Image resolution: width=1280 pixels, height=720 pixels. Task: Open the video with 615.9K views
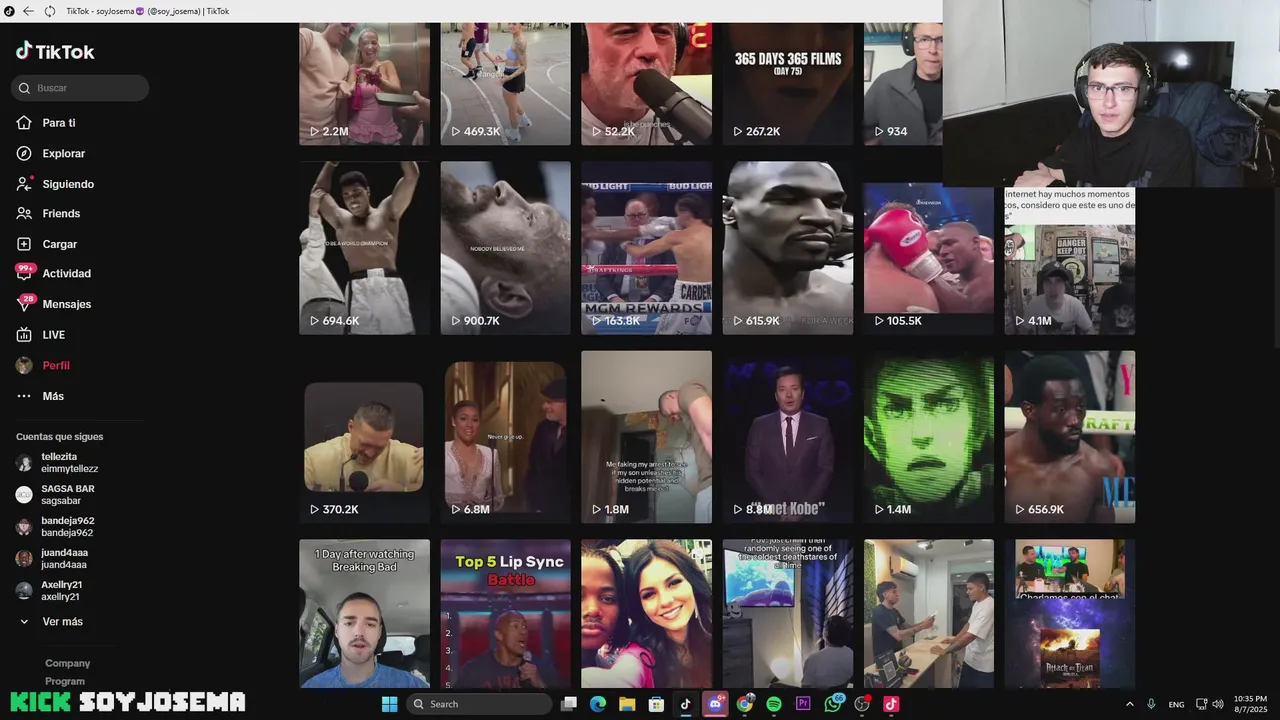pyautogui.click(x=788, y=248)
